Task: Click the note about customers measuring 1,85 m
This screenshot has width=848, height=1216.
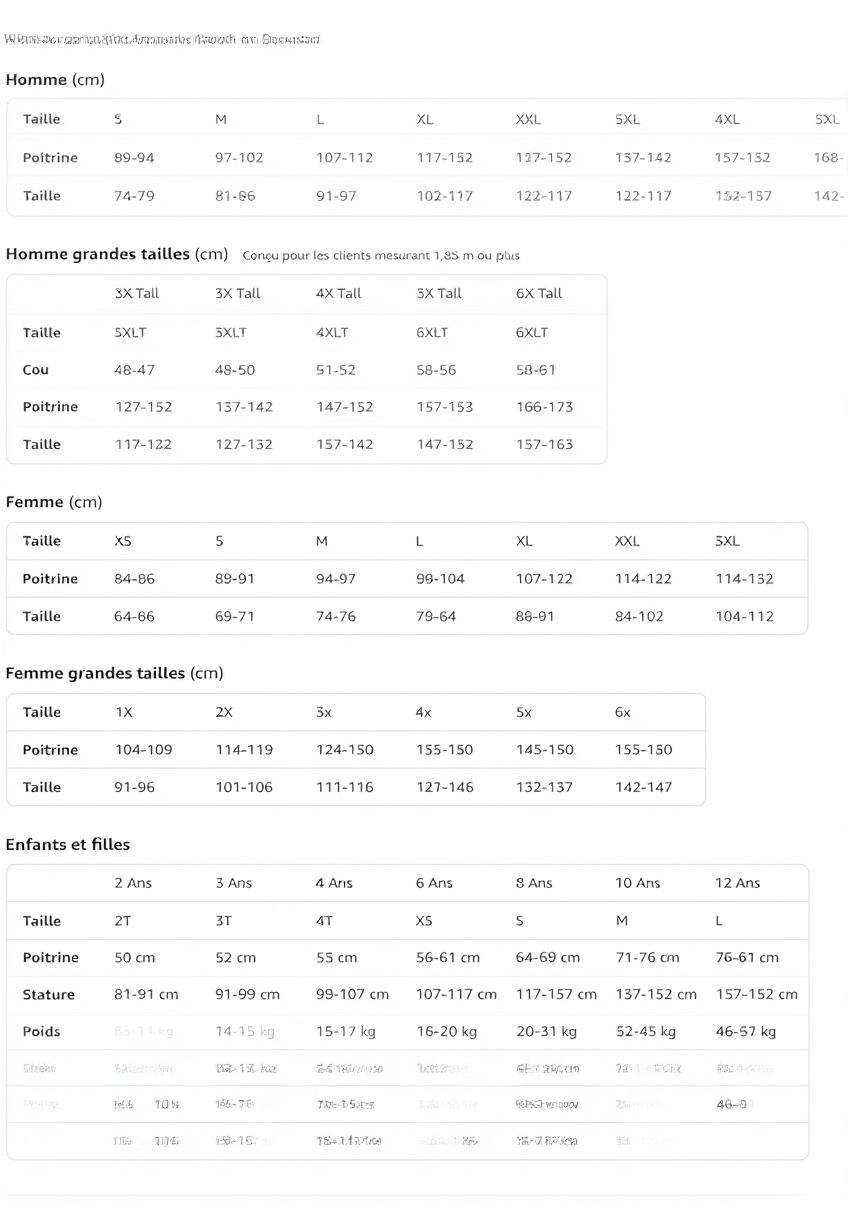Action: point(381,256)
